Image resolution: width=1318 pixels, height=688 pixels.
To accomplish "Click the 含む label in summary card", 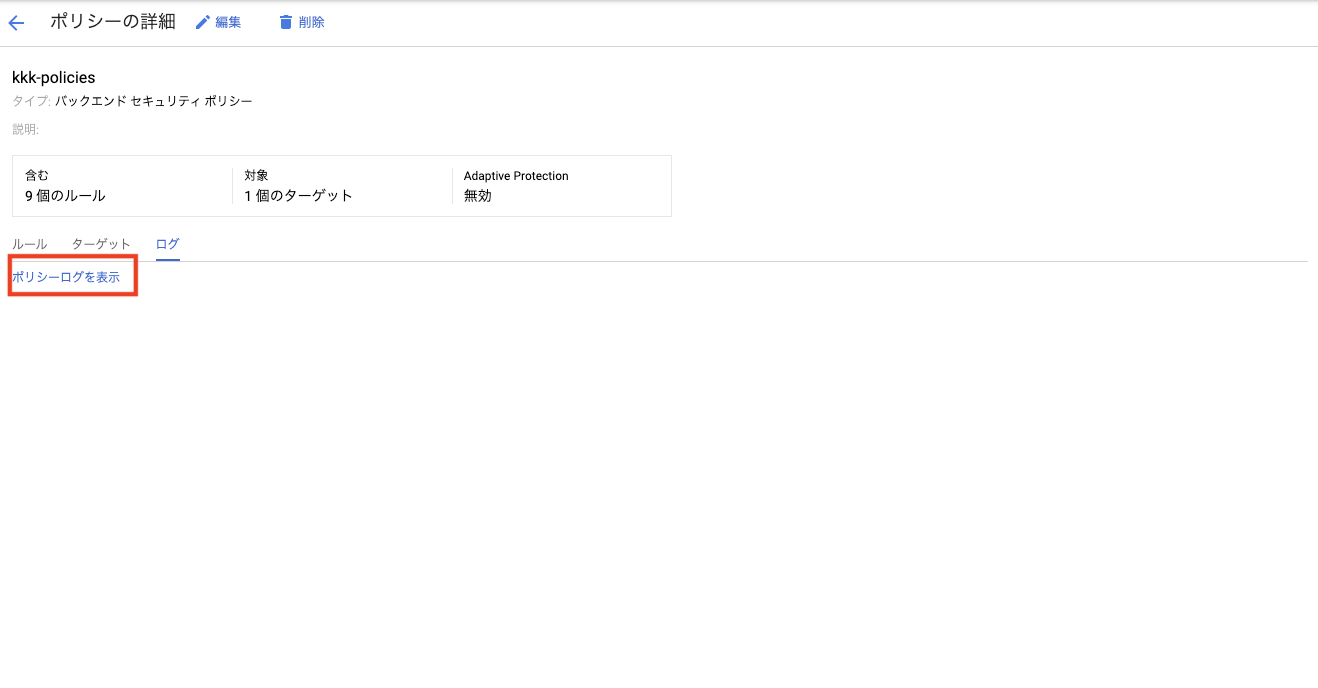I will 37,176.
